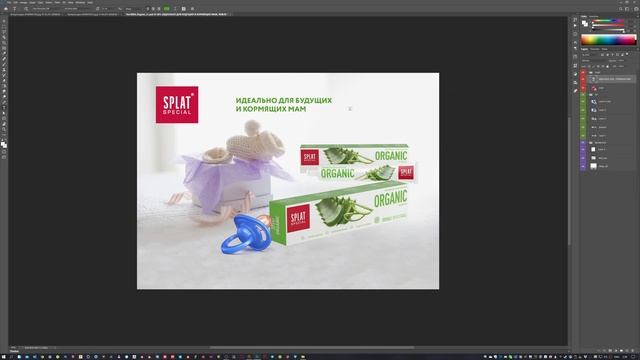Viewport: 640px width, 360px height.
Task: Toggle the Character and Paragraph panels icon
Action: click(x=184, y=9)
